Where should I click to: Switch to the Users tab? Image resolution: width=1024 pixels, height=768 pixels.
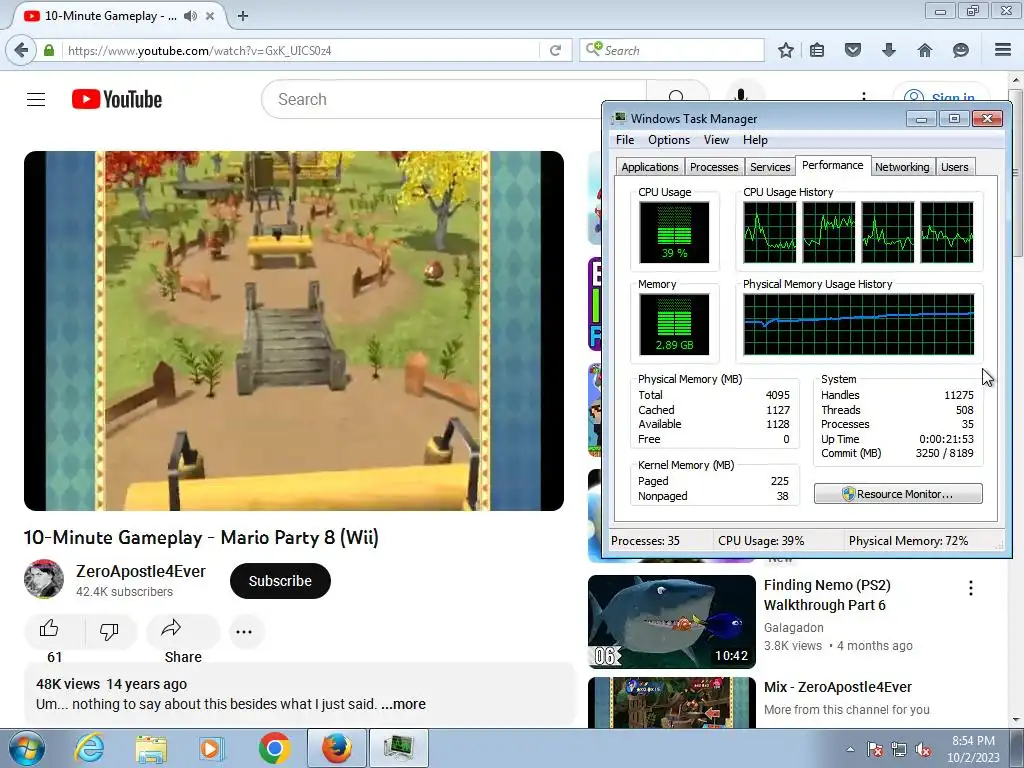(954, 167)
